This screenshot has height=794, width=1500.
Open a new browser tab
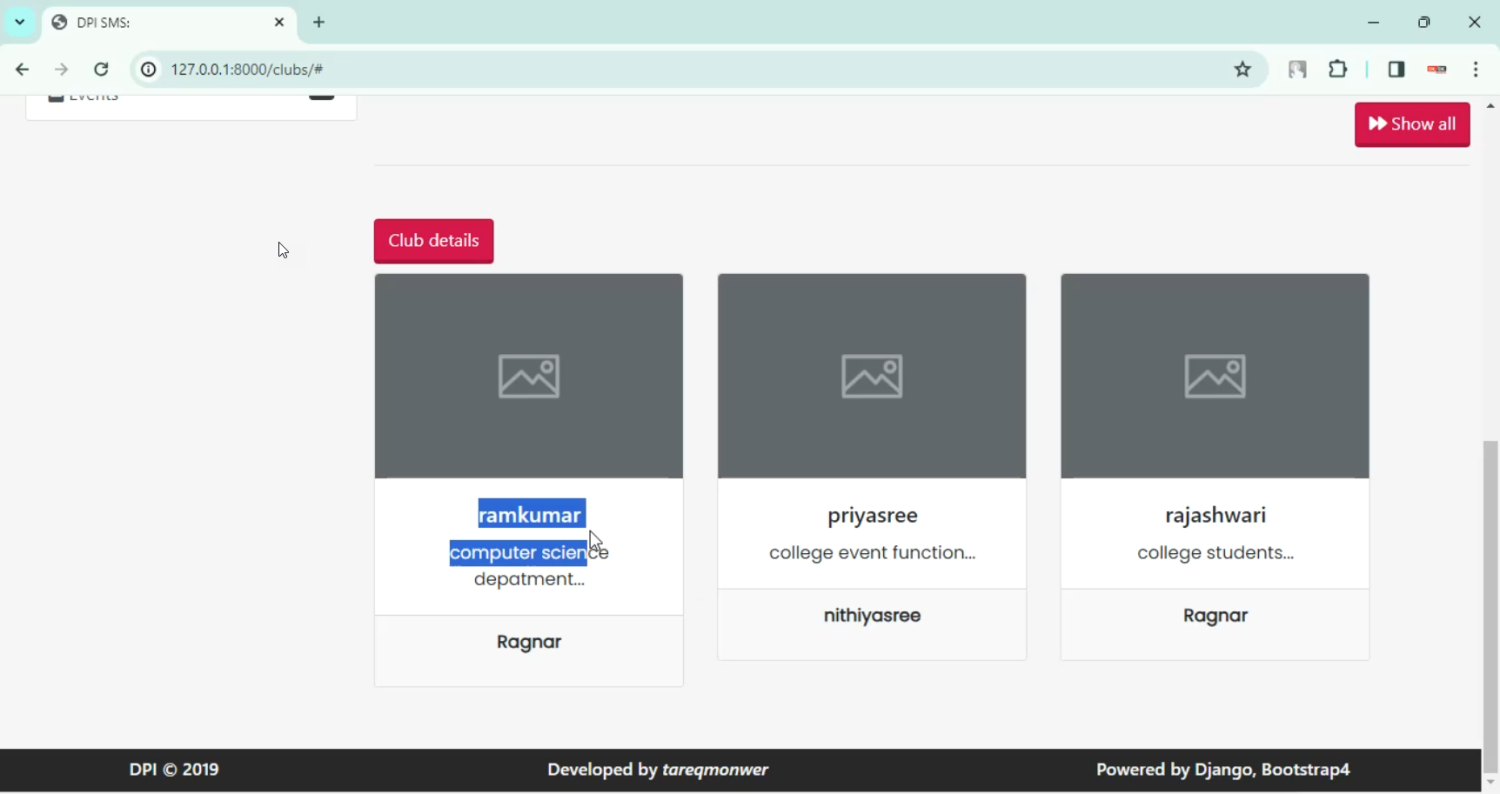[319, 22]
